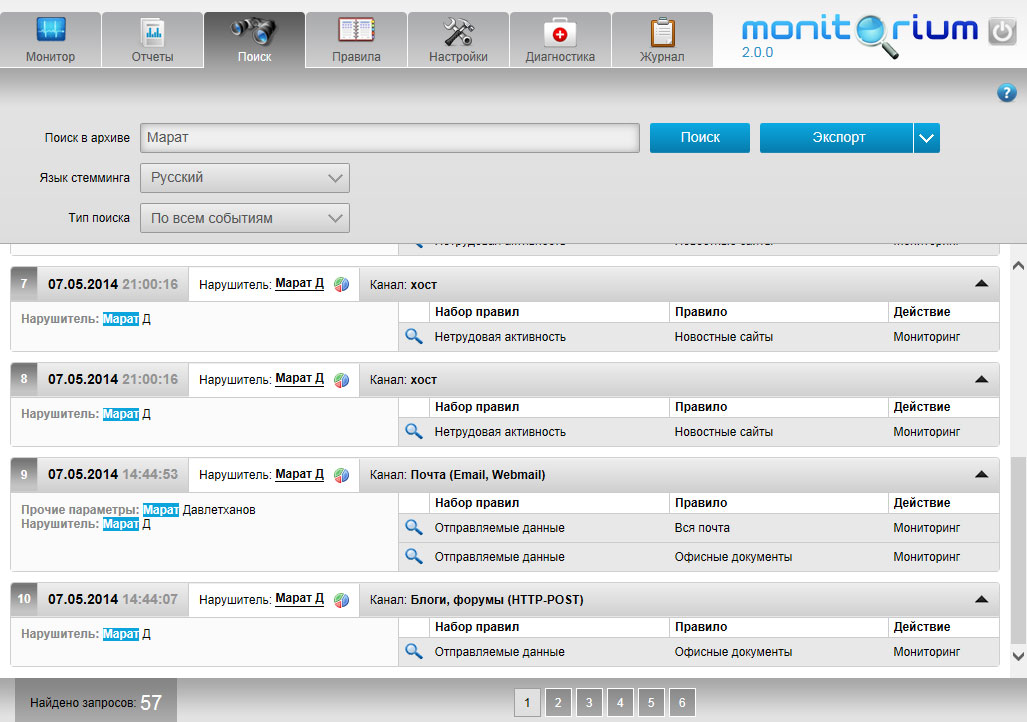Click the 07.05.2014 14:44:07 timestamp

pyautogui.click(x=113, y=599)
